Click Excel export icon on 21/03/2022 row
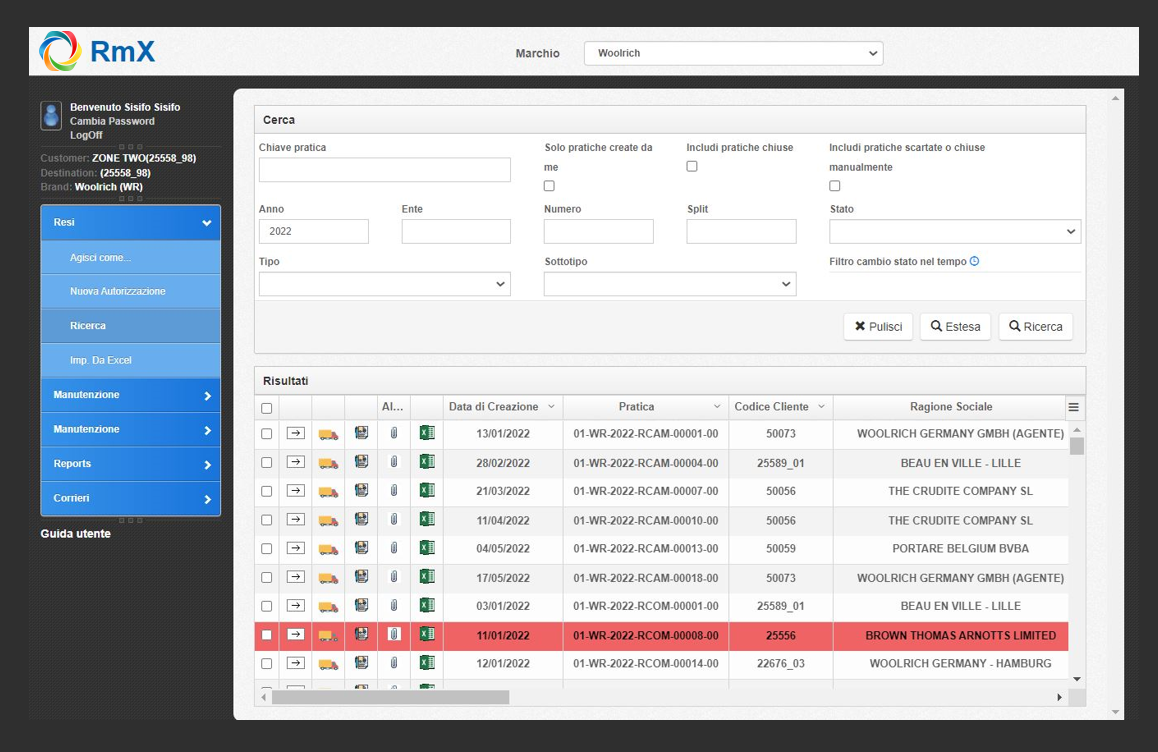 point(427,491)
